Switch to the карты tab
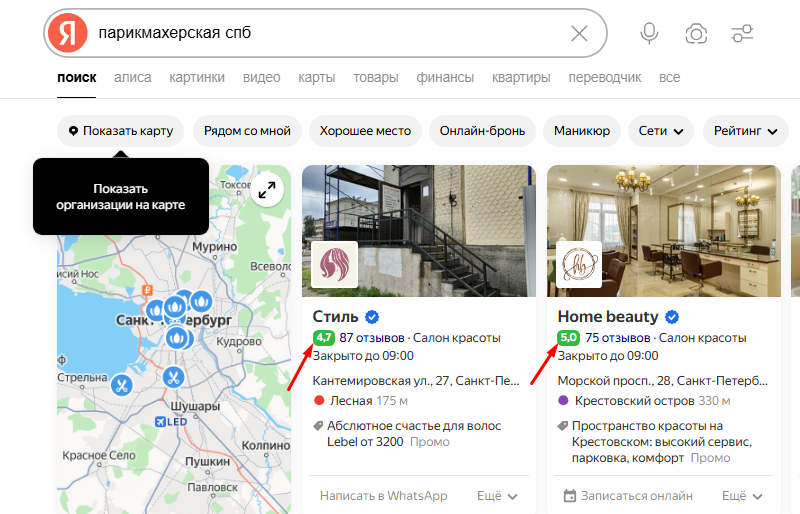This screenshot has width=800, height=514. pos(317,78)
